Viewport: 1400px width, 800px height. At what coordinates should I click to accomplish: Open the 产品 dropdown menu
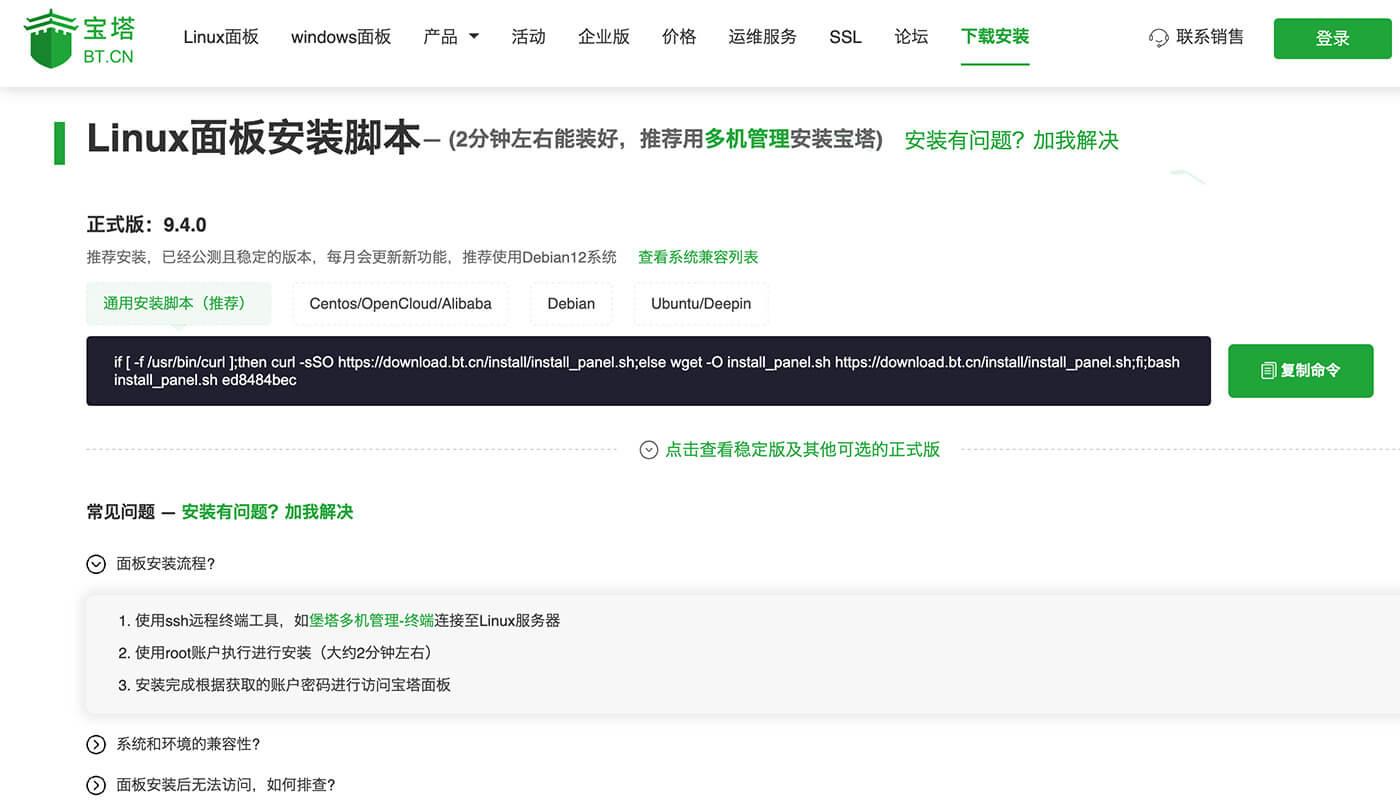[451, 37]
